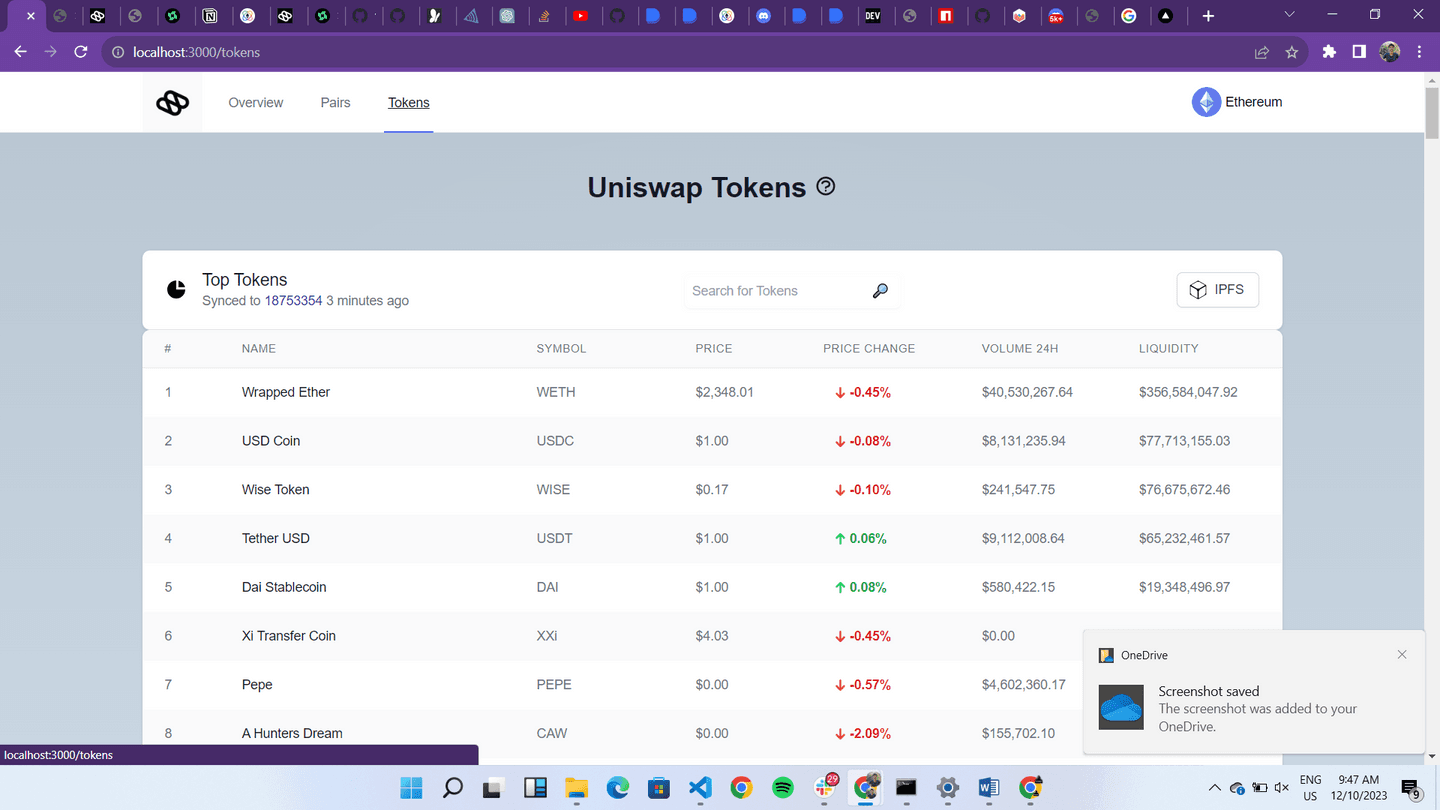
Task: Open the A Hunters Dream row
Action: (x=712, y=733)
